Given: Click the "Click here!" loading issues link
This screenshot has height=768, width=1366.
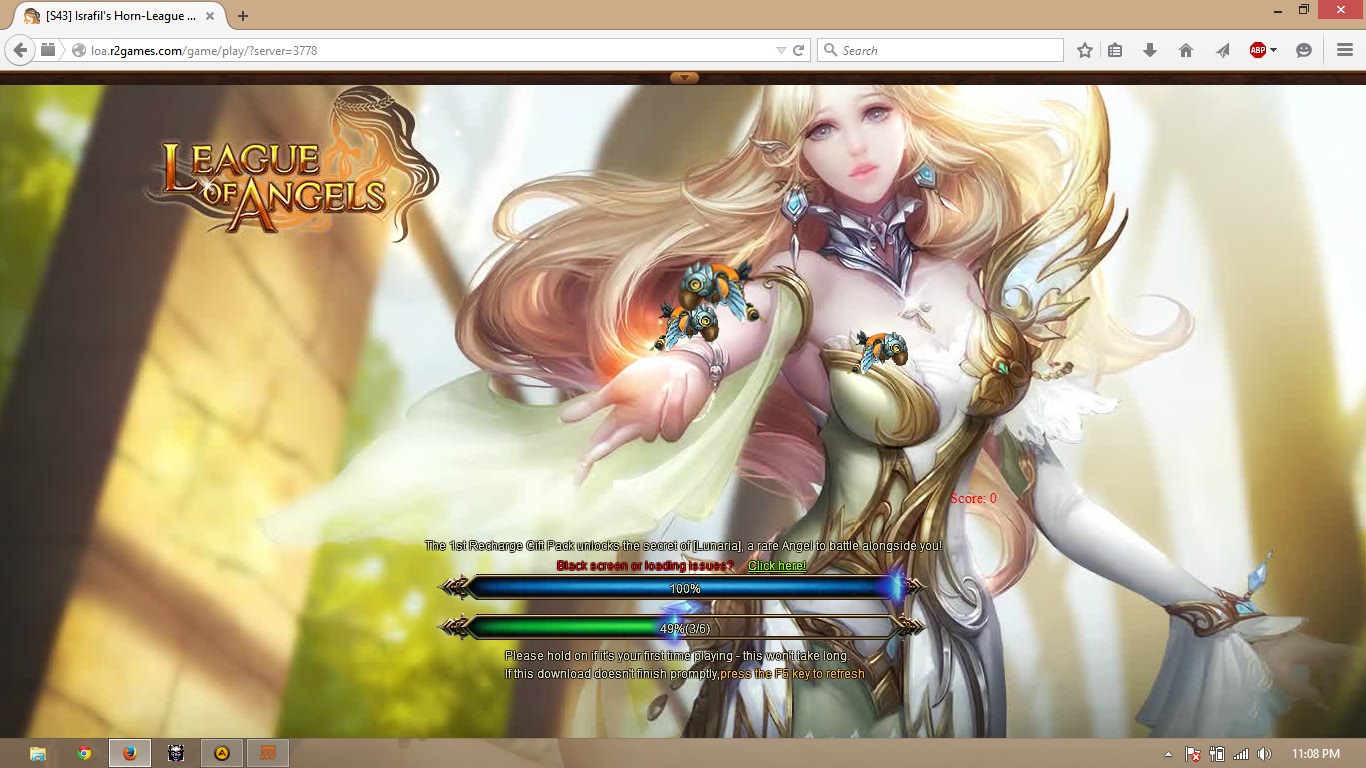Looking at the screenshot, I should tap(776, 566).
